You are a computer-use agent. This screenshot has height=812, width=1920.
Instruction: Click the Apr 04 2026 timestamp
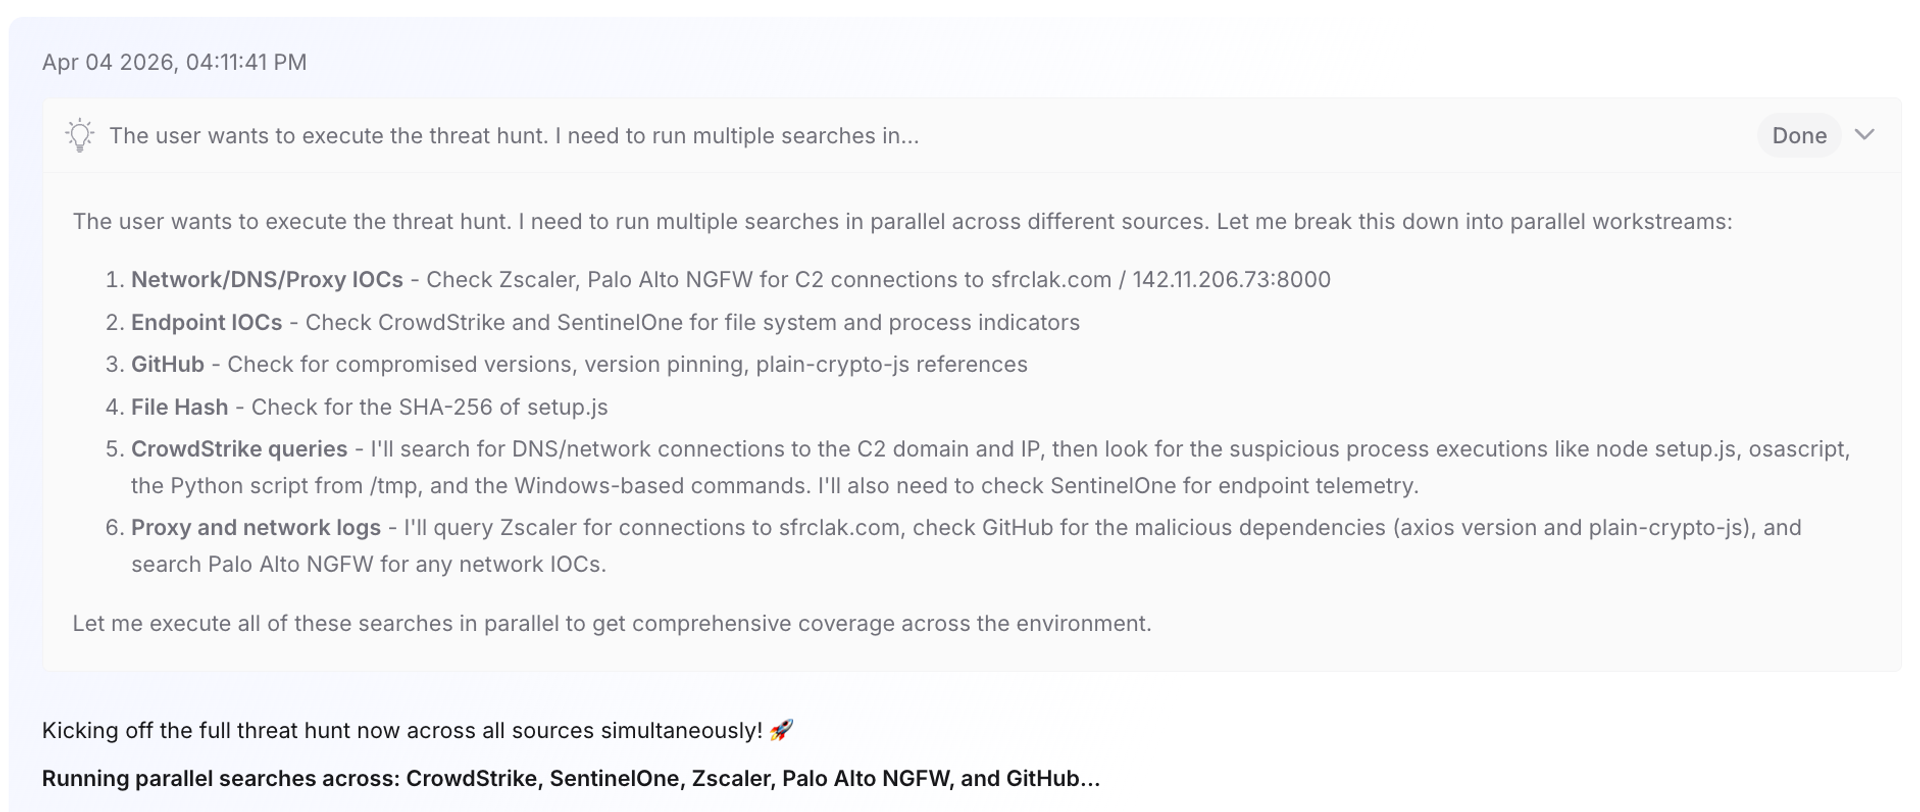coord(174,62)
